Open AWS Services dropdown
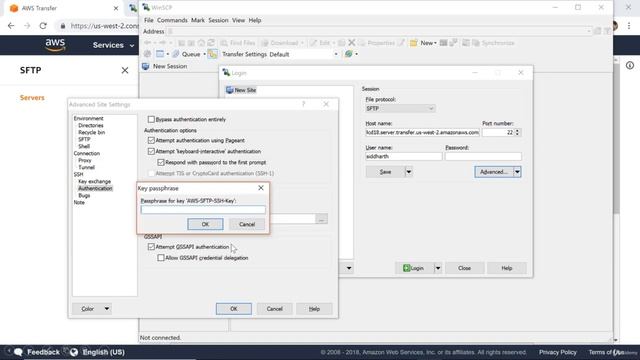Viewport: 640px width, 360px height. pos(113,45)
